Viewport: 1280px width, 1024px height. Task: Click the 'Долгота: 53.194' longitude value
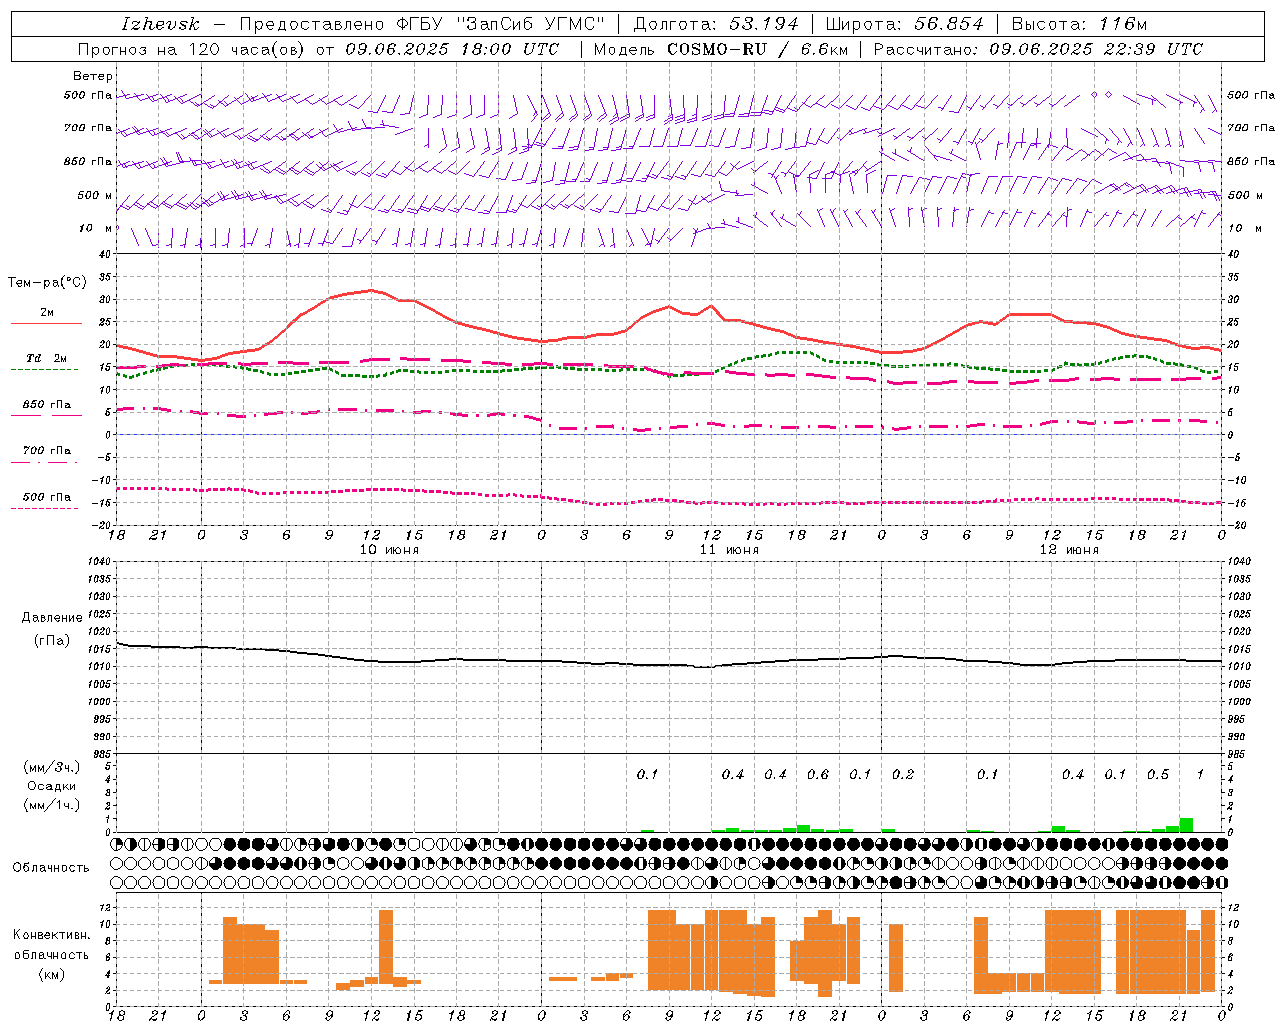coord(716,24)
